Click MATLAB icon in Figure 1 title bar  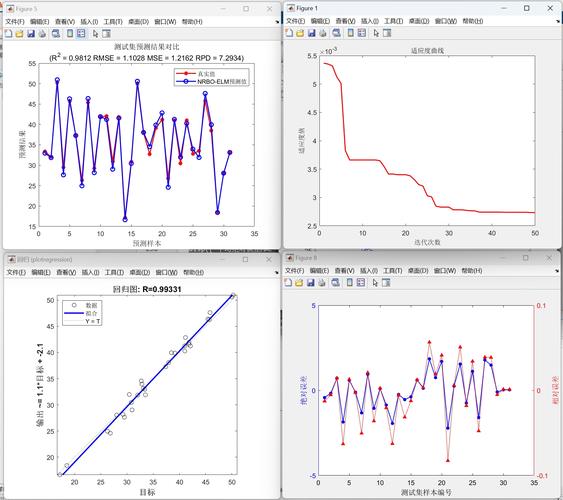click(290, 8)
